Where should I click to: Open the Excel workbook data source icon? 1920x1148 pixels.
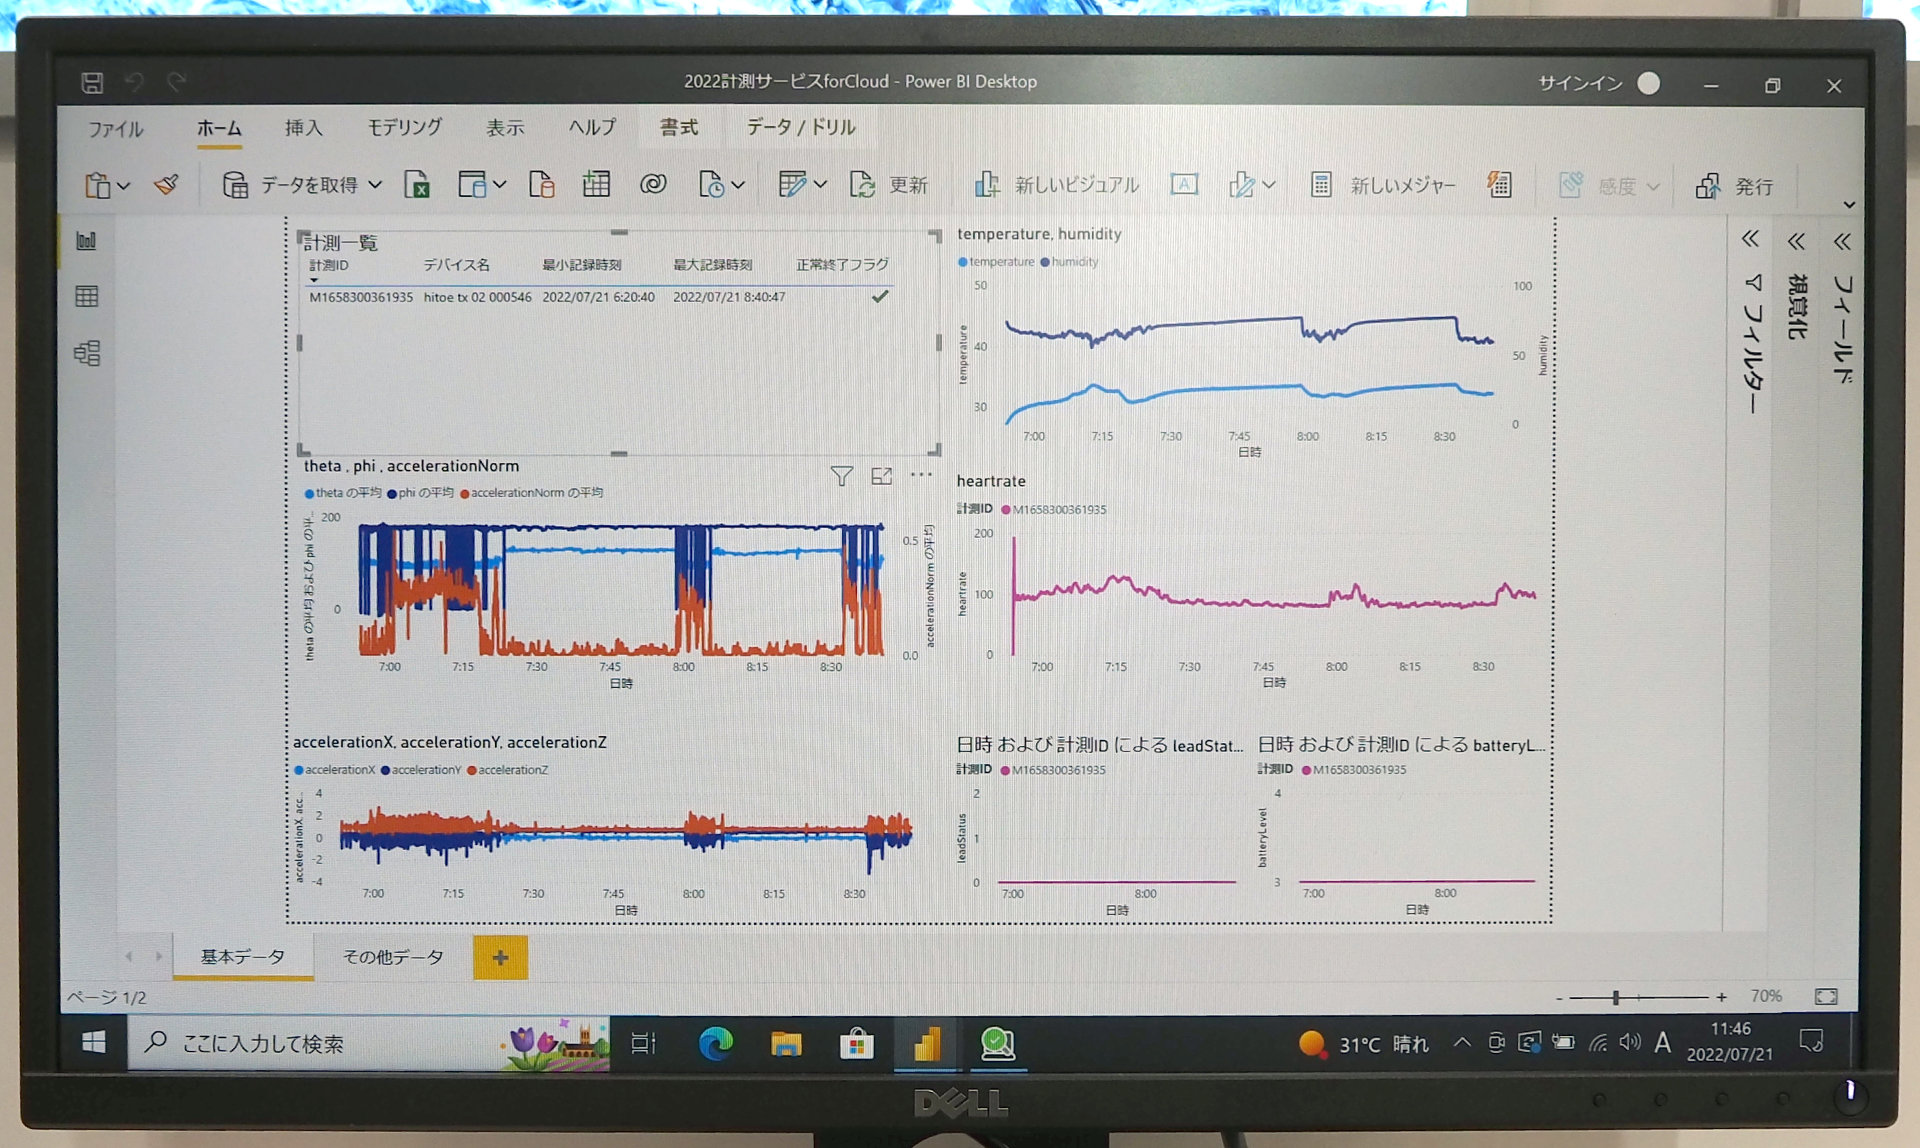417,184
